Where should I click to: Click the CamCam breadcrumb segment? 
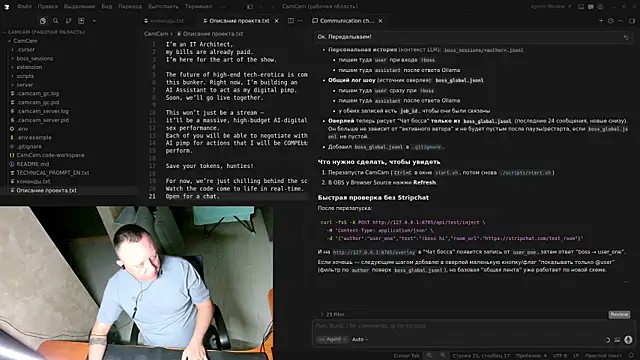tap(156, 34)
